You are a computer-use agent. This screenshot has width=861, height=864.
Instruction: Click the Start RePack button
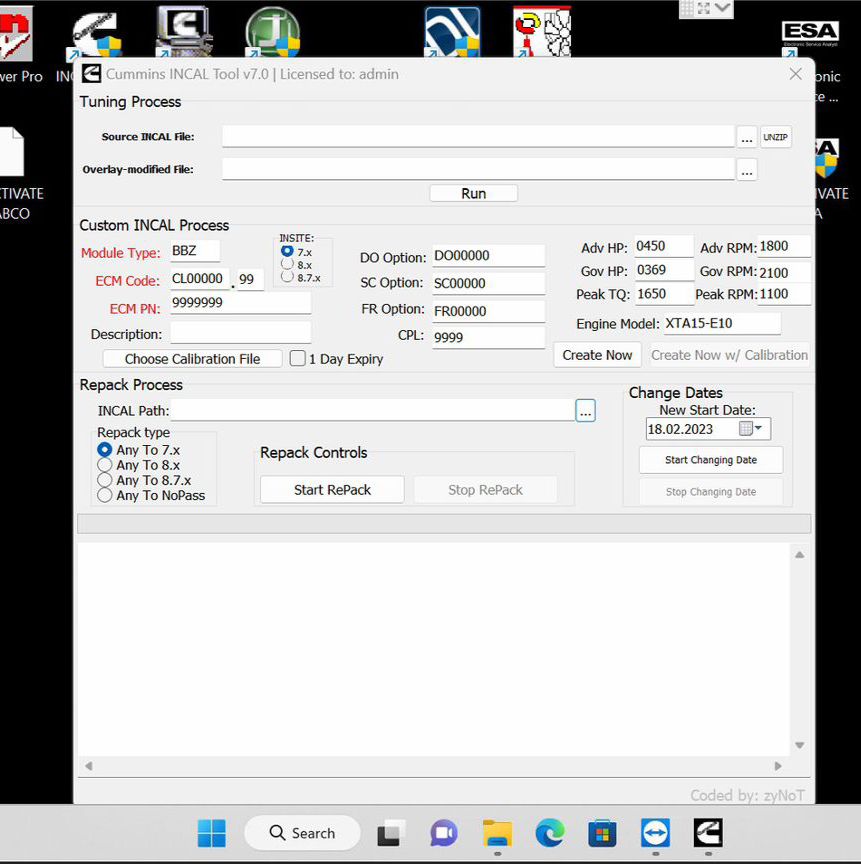pyautogui.click(x=331, y=489)
